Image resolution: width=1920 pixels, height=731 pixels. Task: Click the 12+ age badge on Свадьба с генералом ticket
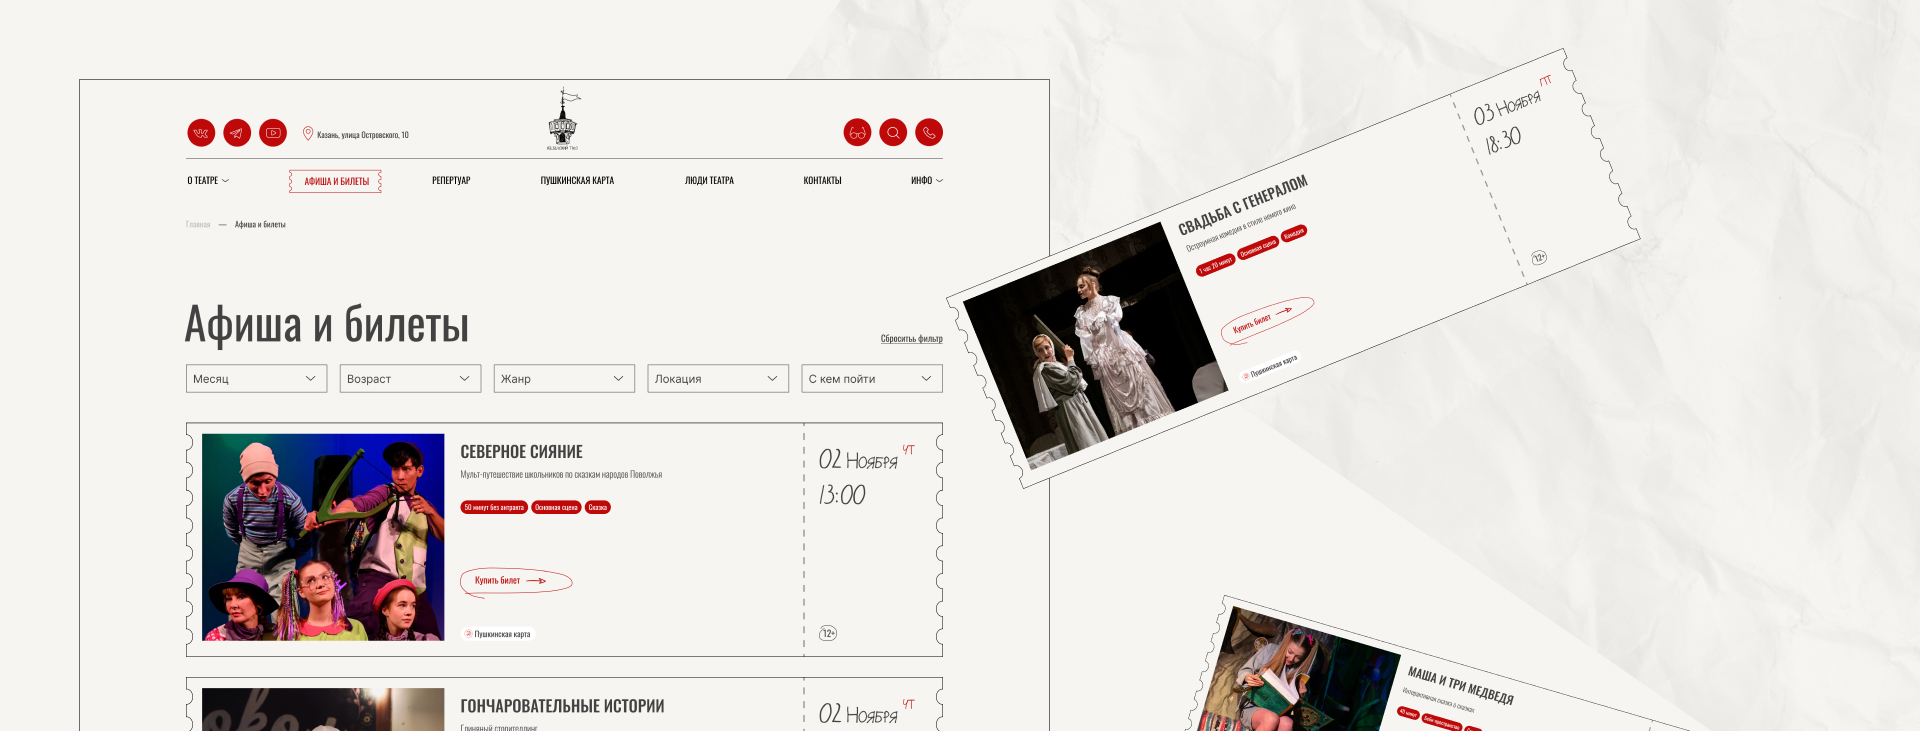[x=1539, y=257]
